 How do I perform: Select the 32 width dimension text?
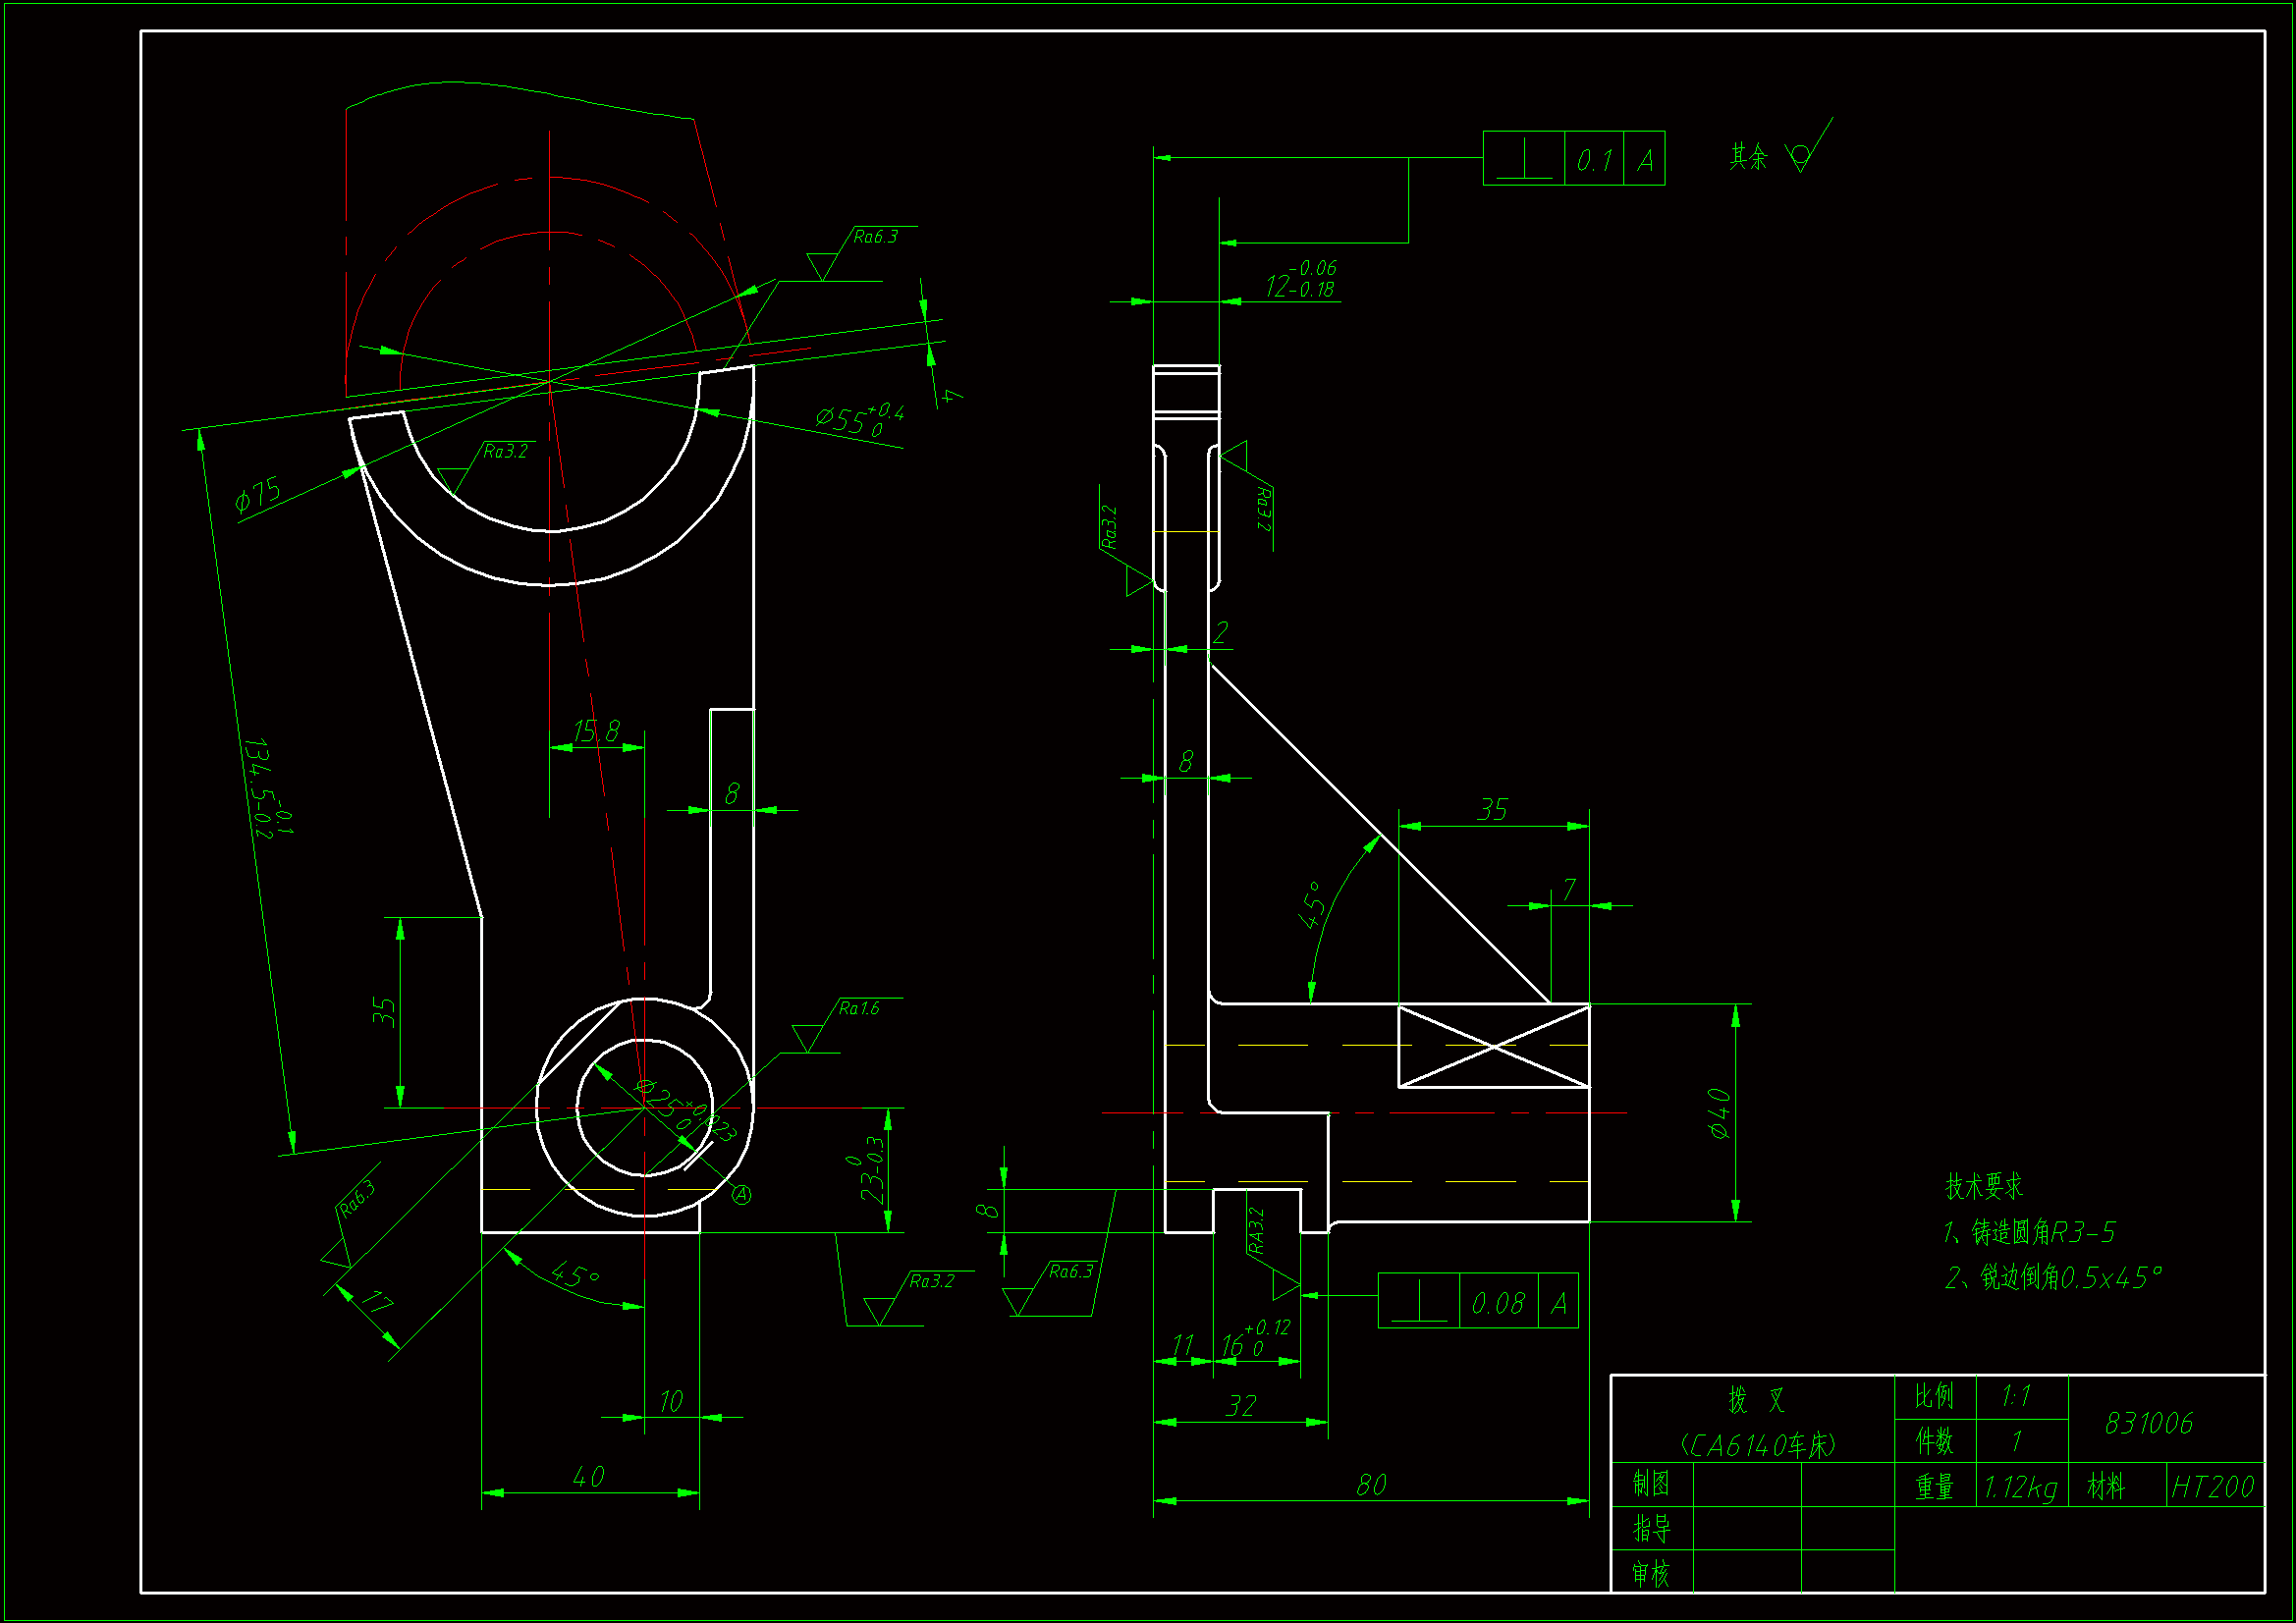pyautogui.click(x=1240, y=1406)
